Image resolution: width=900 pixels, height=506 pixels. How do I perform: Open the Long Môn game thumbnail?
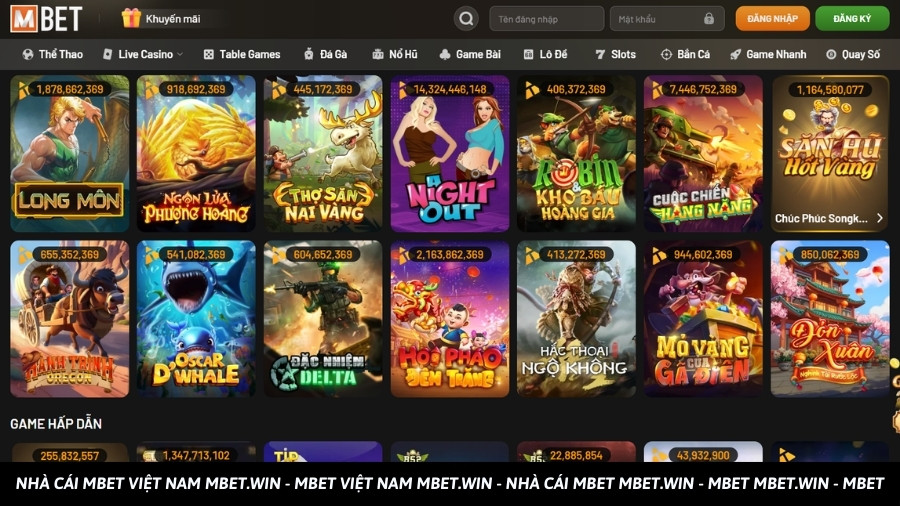tap(70, 153)
